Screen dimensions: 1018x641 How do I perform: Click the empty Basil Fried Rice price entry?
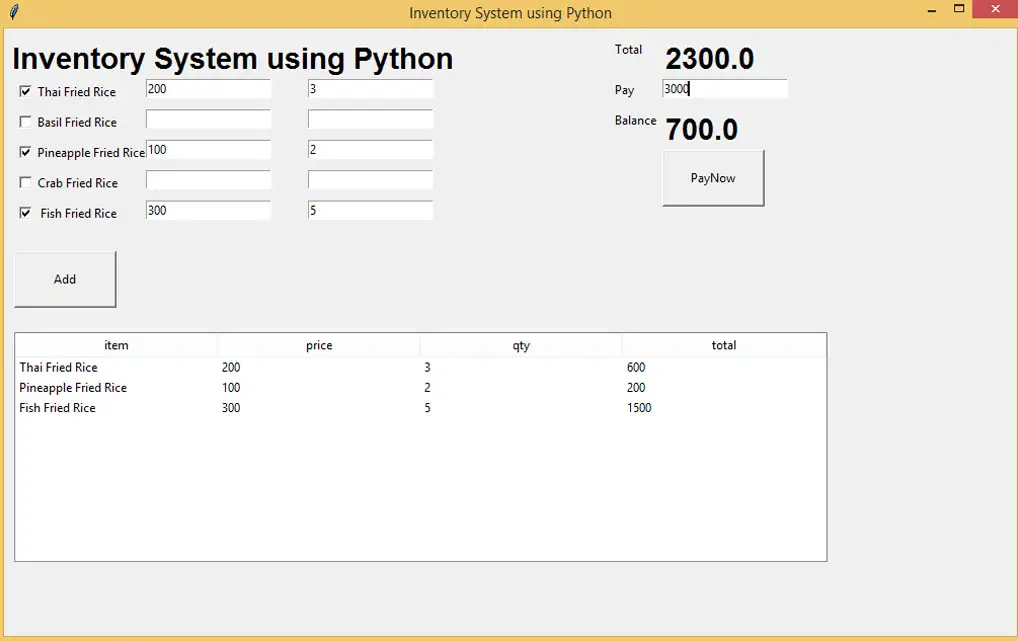(x=207, y=119)
